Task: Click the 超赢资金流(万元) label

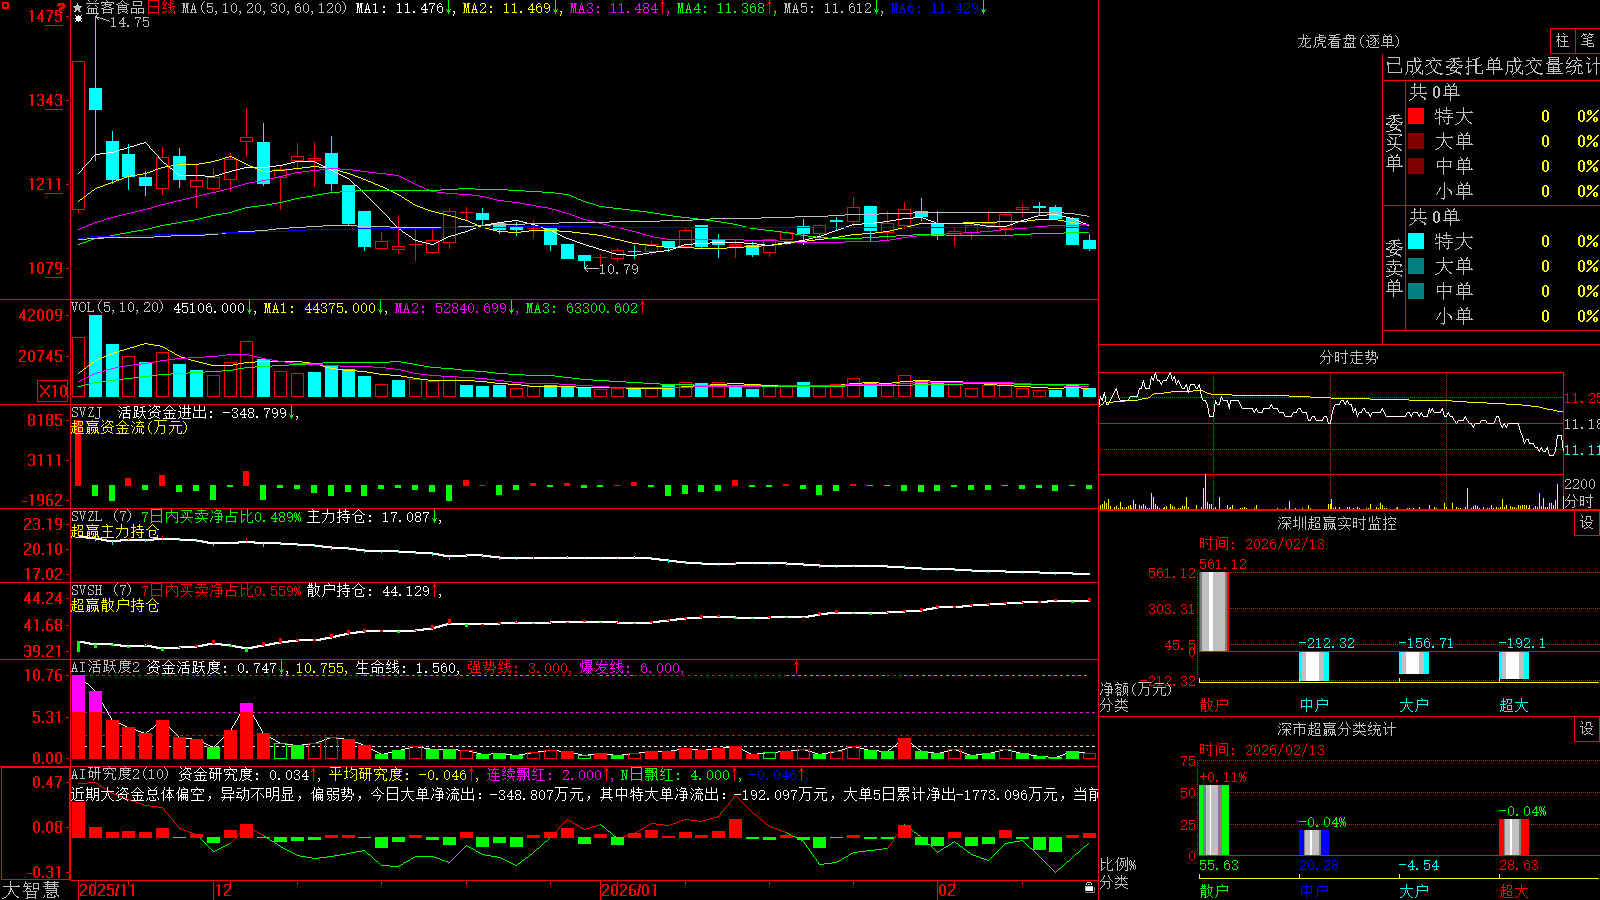Action: click(x=129, y=427)
